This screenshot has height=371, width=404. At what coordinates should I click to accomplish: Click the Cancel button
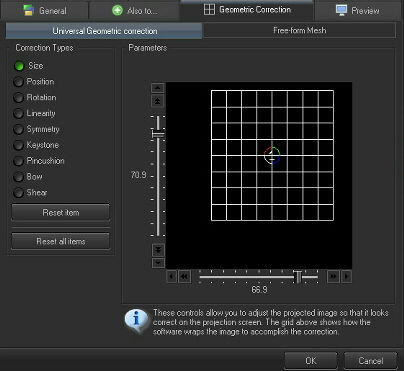pos(371,361)
